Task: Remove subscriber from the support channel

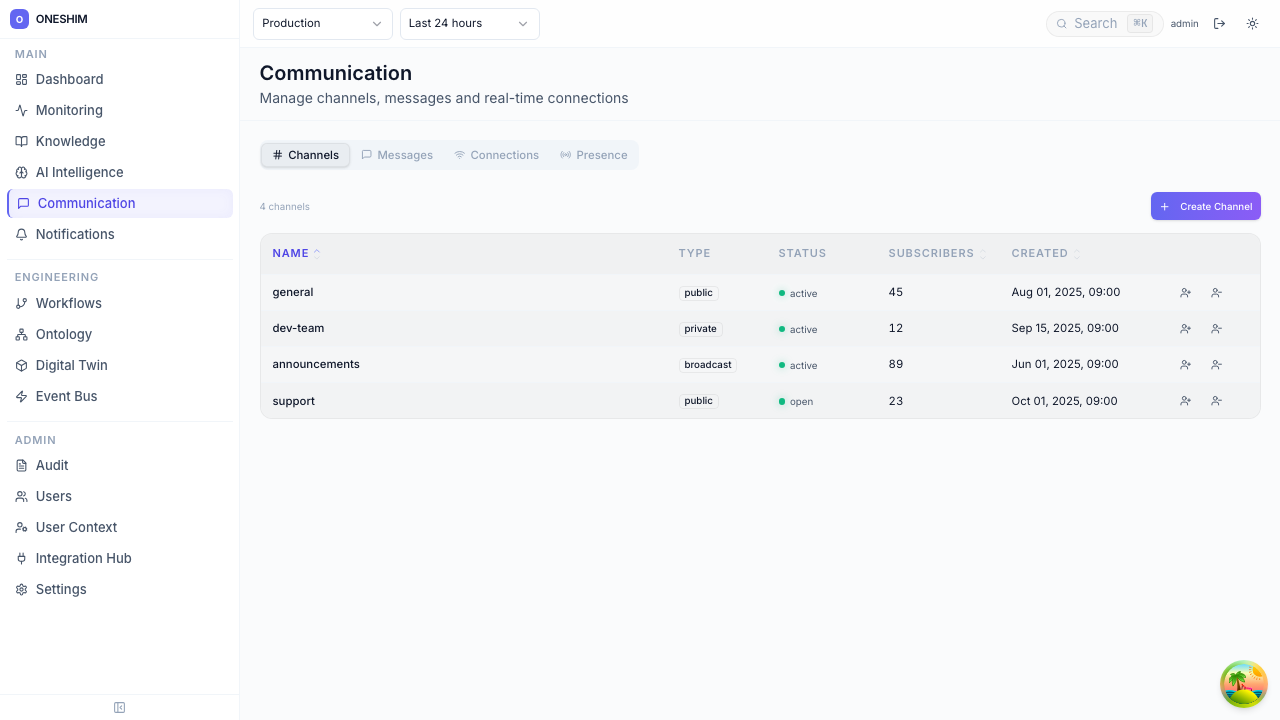Action: pos(1216,401)
